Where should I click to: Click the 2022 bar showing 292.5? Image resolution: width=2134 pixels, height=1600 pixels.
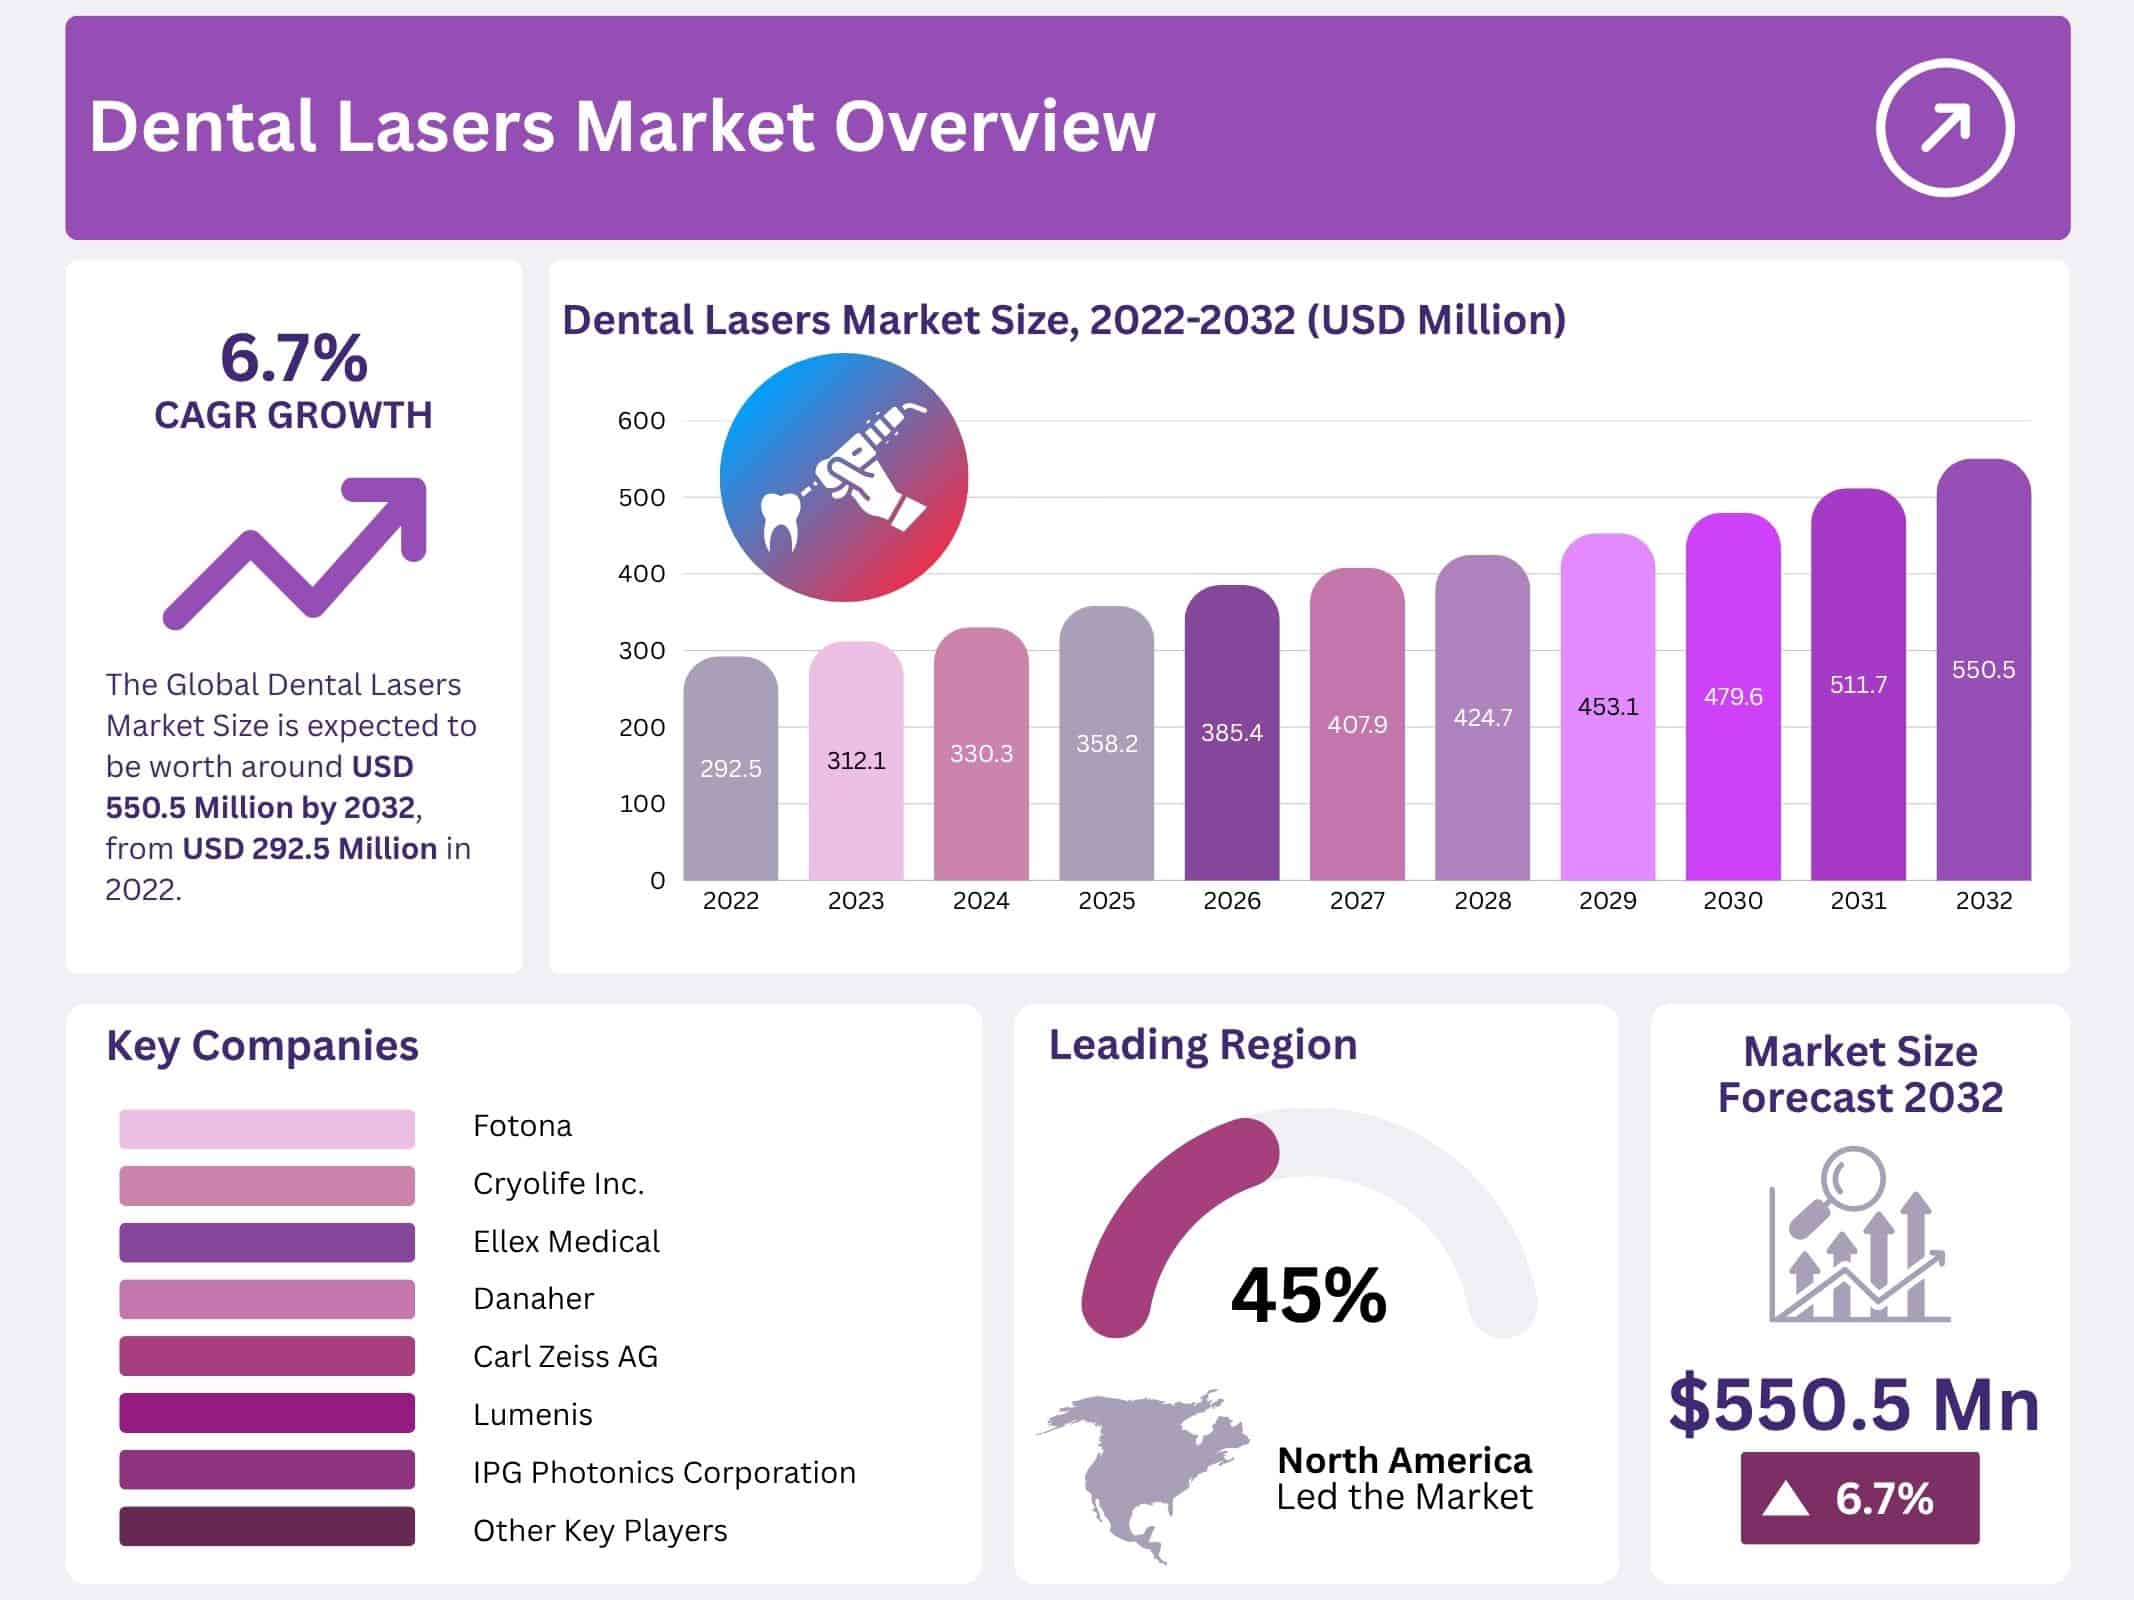(x=730, y=768)
